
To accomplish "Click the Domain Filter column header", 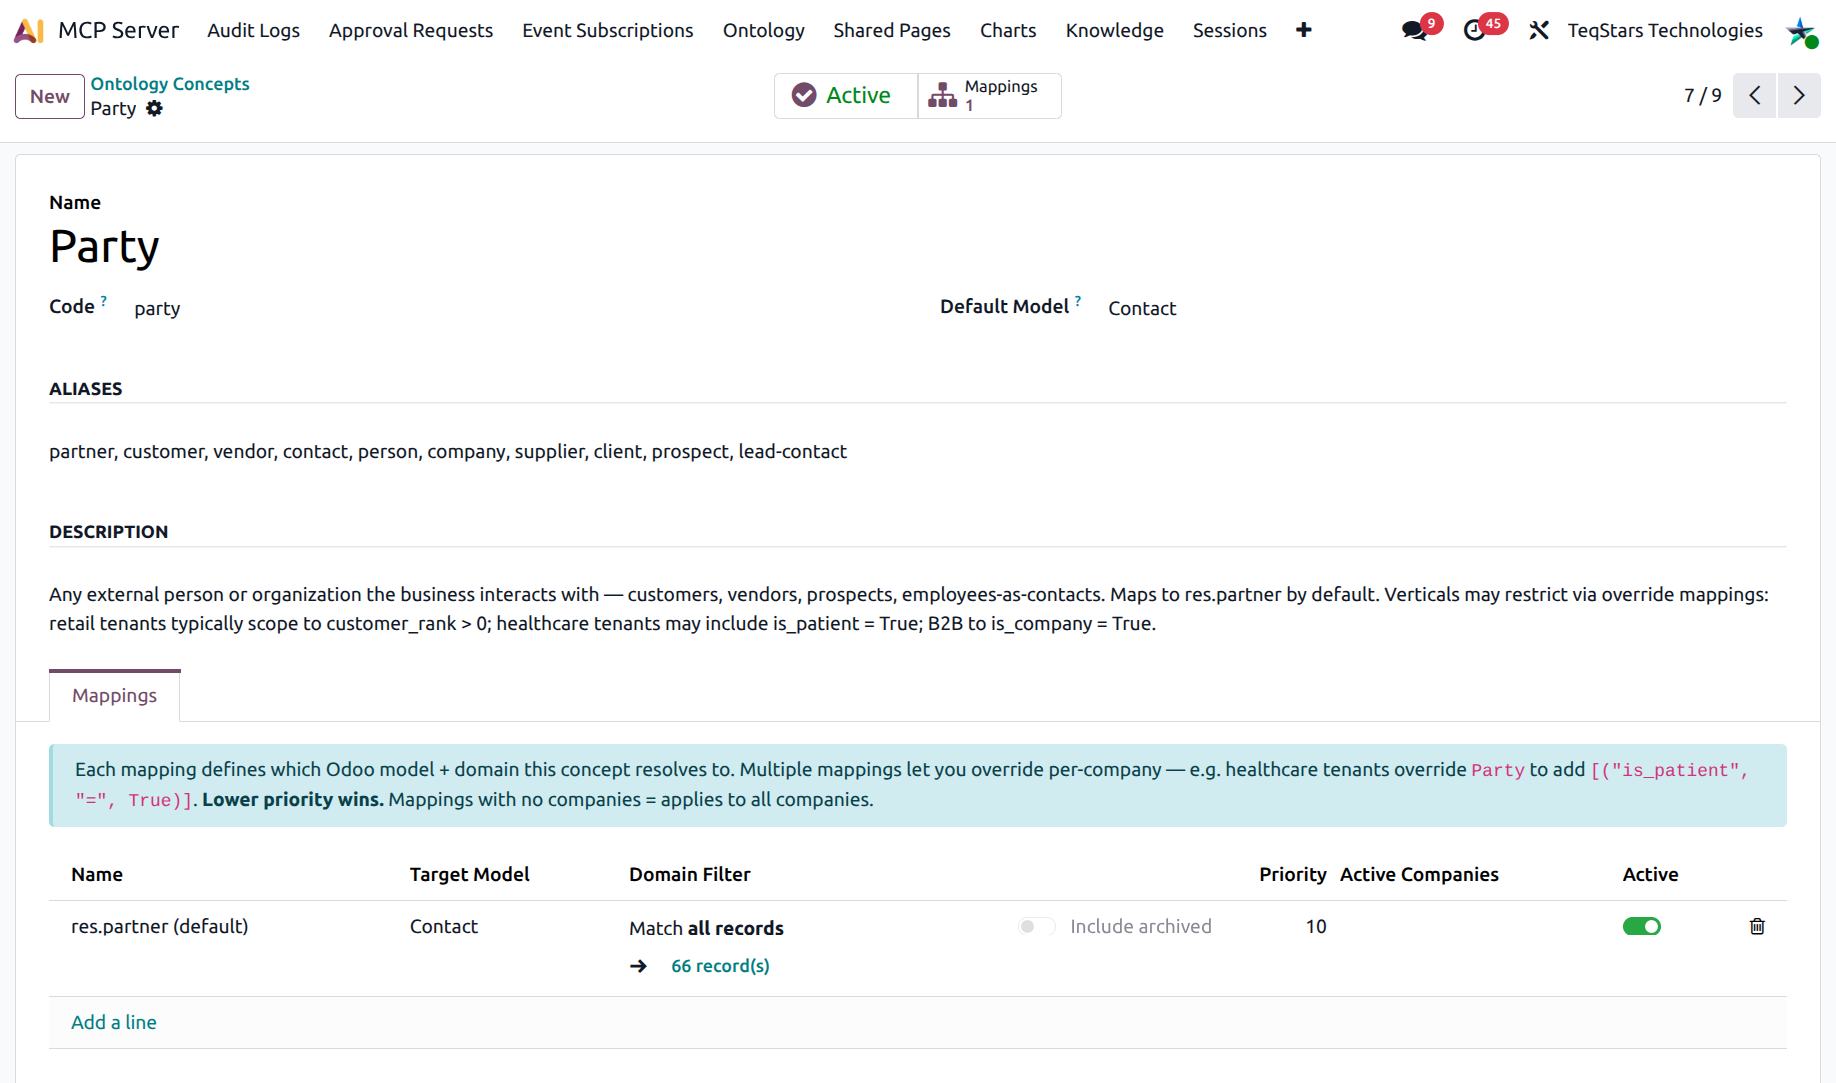I will click(x=690, y=874).
